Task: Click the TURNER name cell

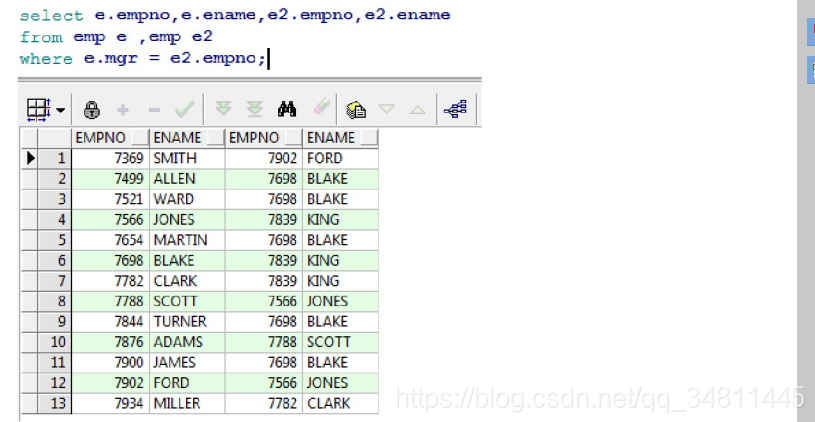Action: coord(187,322)
